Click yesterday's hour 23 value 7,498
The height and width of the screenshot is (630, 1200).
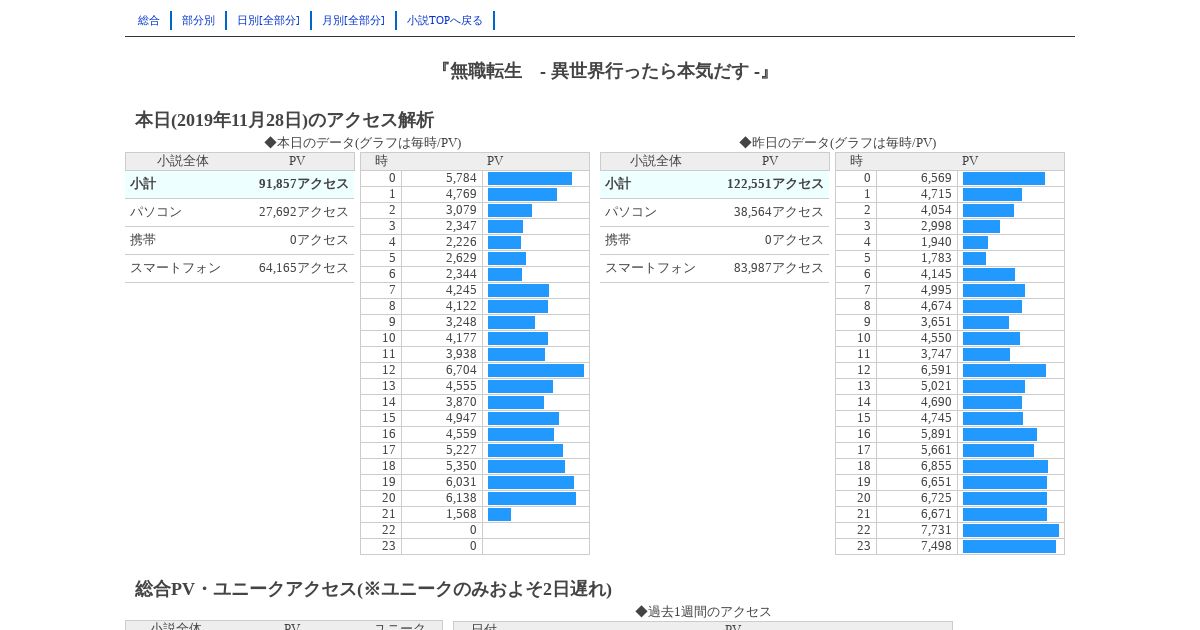tap(936, 546)
